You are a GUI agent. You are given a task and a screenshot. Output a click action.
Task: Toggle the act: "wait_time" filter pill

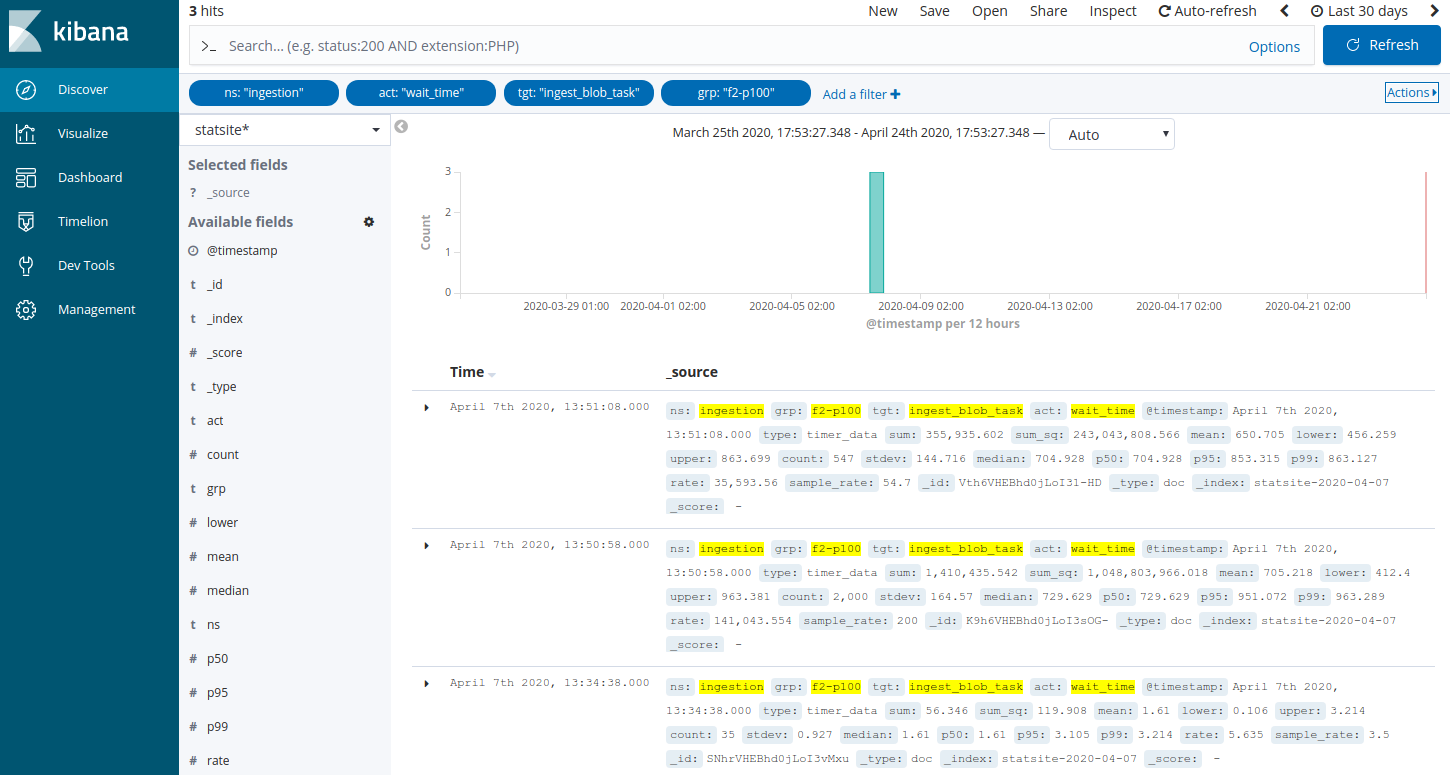click(421, 94)
